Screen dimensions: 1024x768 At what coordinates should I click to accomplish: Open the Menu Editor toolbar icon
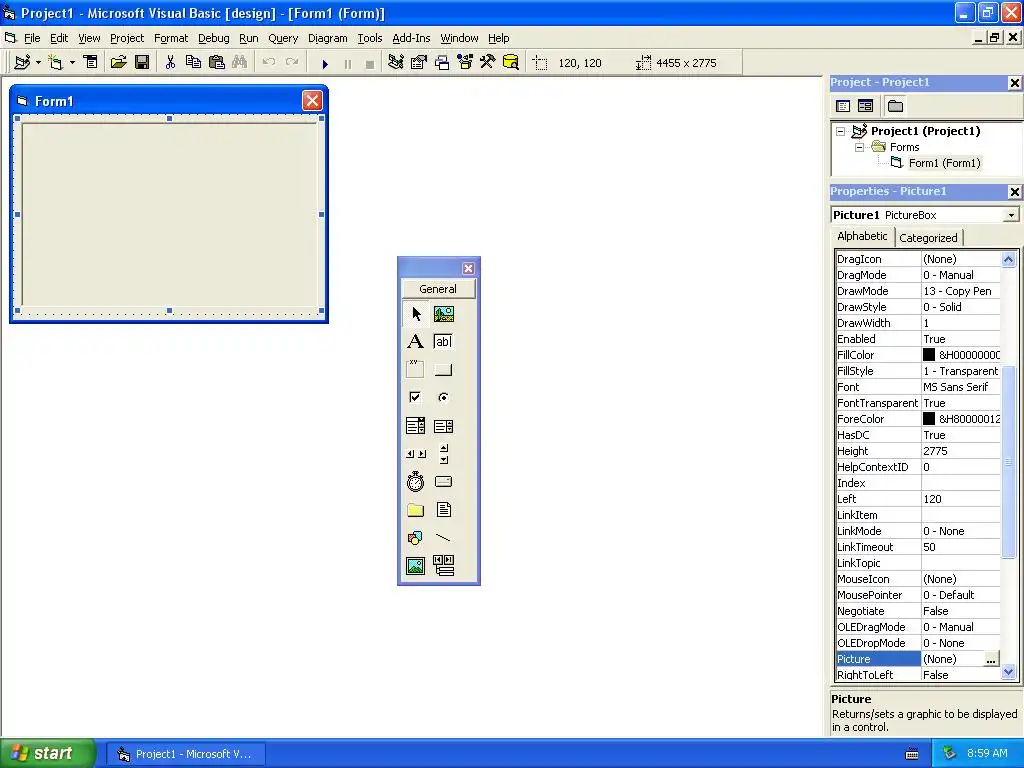point(91,63)
